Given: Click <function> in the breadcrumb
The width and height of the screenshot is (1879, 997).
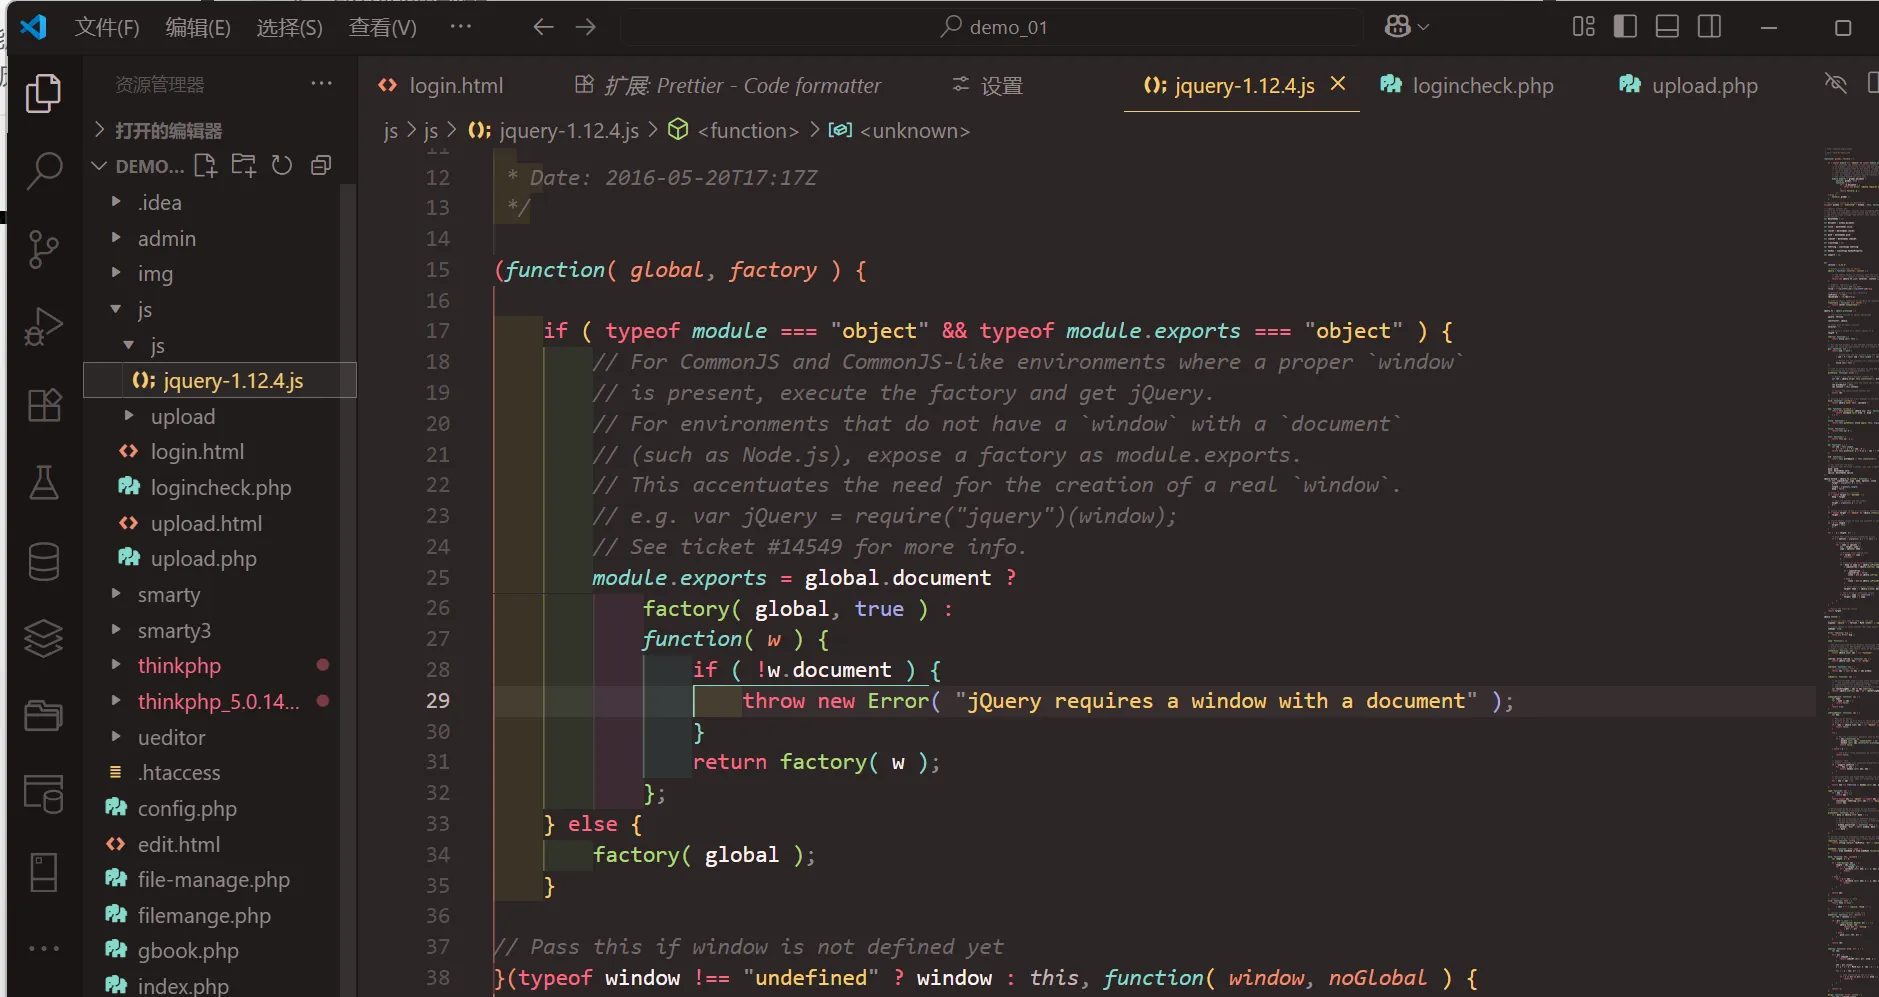Looking at the screenshot, I should point(747,131).
